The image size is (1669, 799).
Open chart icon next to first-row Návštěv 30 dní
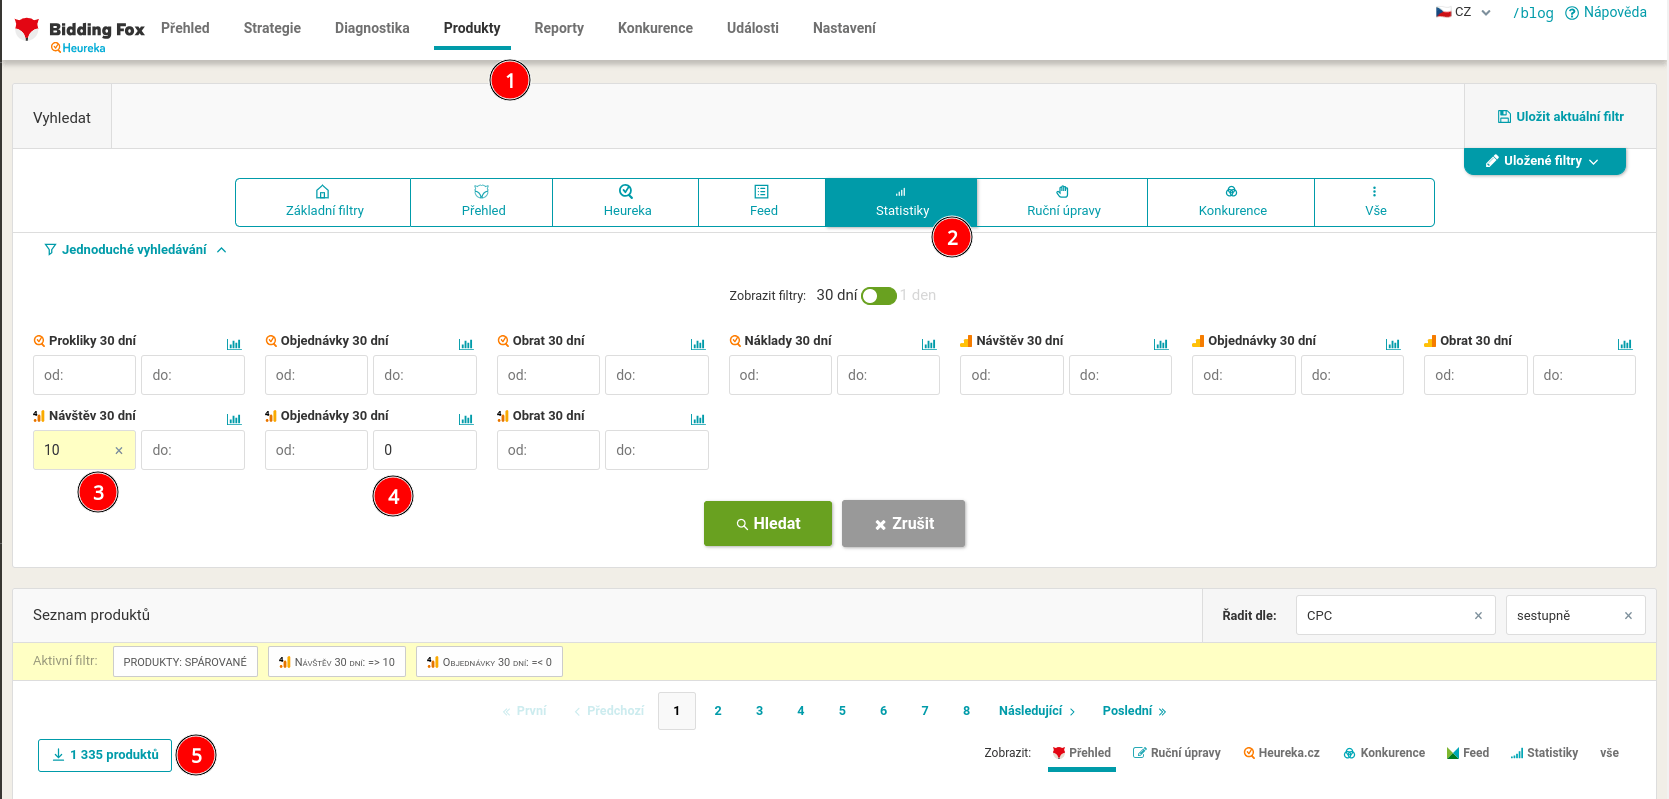coord(1161,344)
